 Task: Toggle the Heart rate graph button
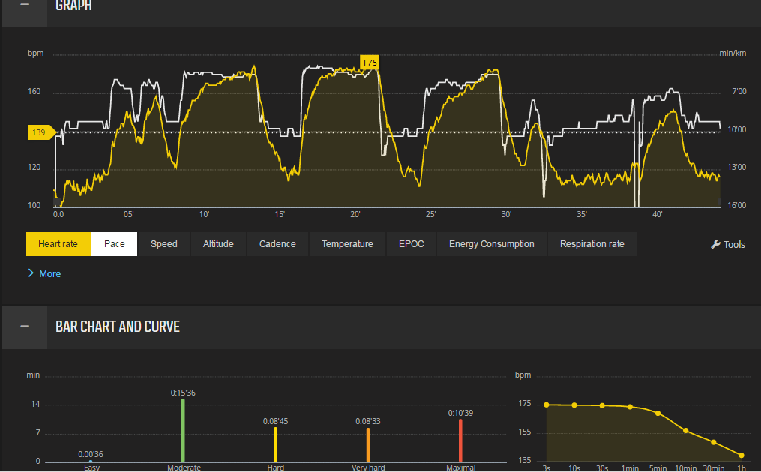(x=58, y=244)
